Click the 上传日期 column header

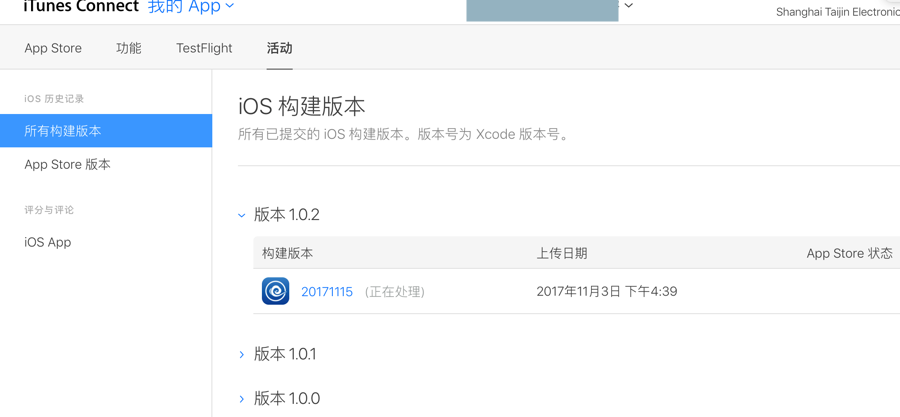click(562, 253)
